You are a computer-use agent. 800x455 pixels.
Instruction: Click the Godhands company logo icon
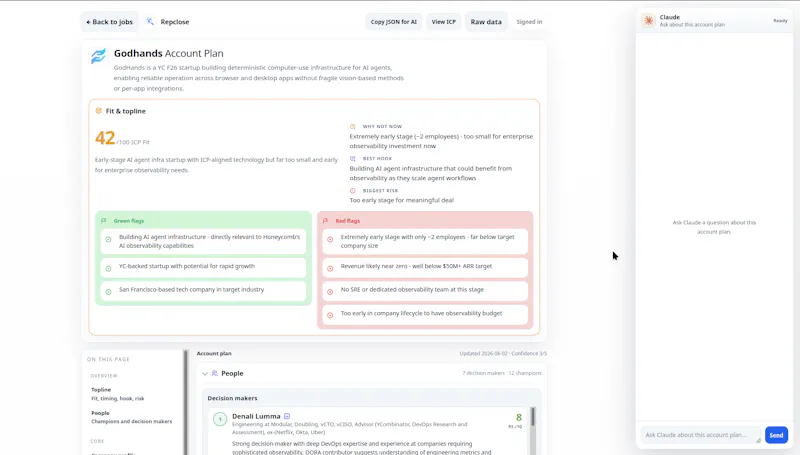point(98,56)
